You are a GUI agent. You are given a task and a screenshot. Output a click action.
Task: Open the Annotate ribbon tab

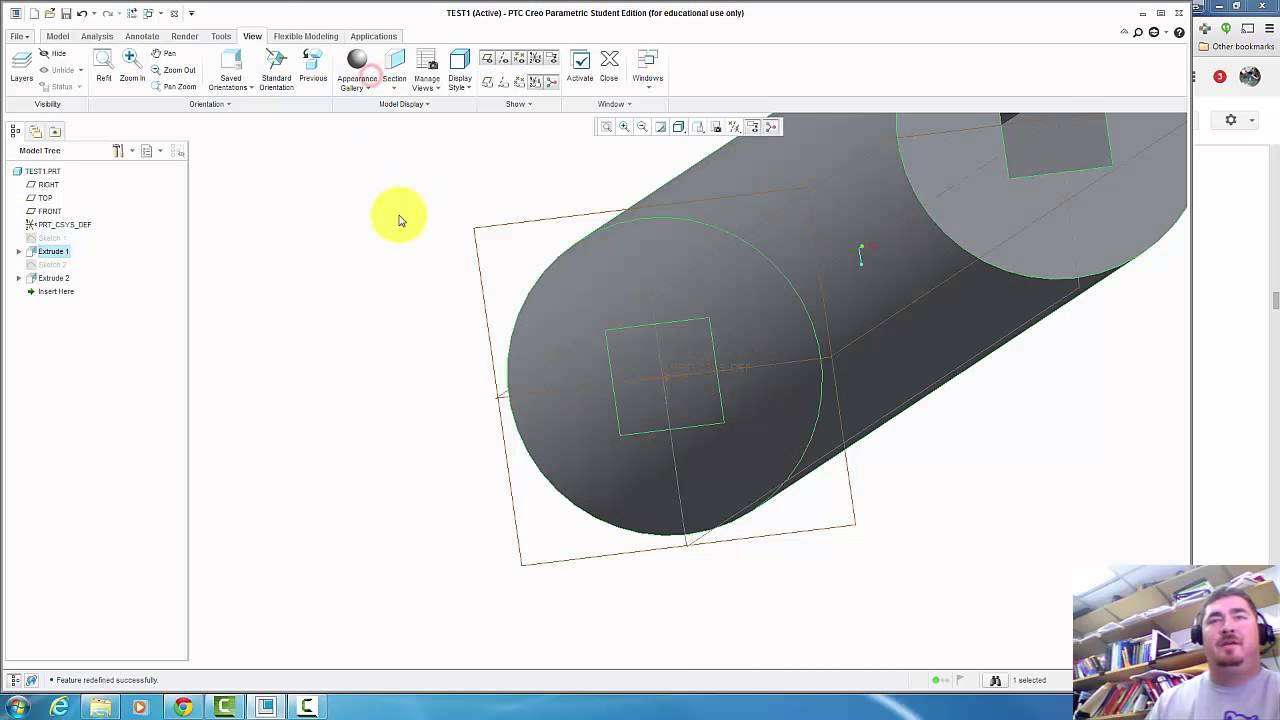pos(142,36)
